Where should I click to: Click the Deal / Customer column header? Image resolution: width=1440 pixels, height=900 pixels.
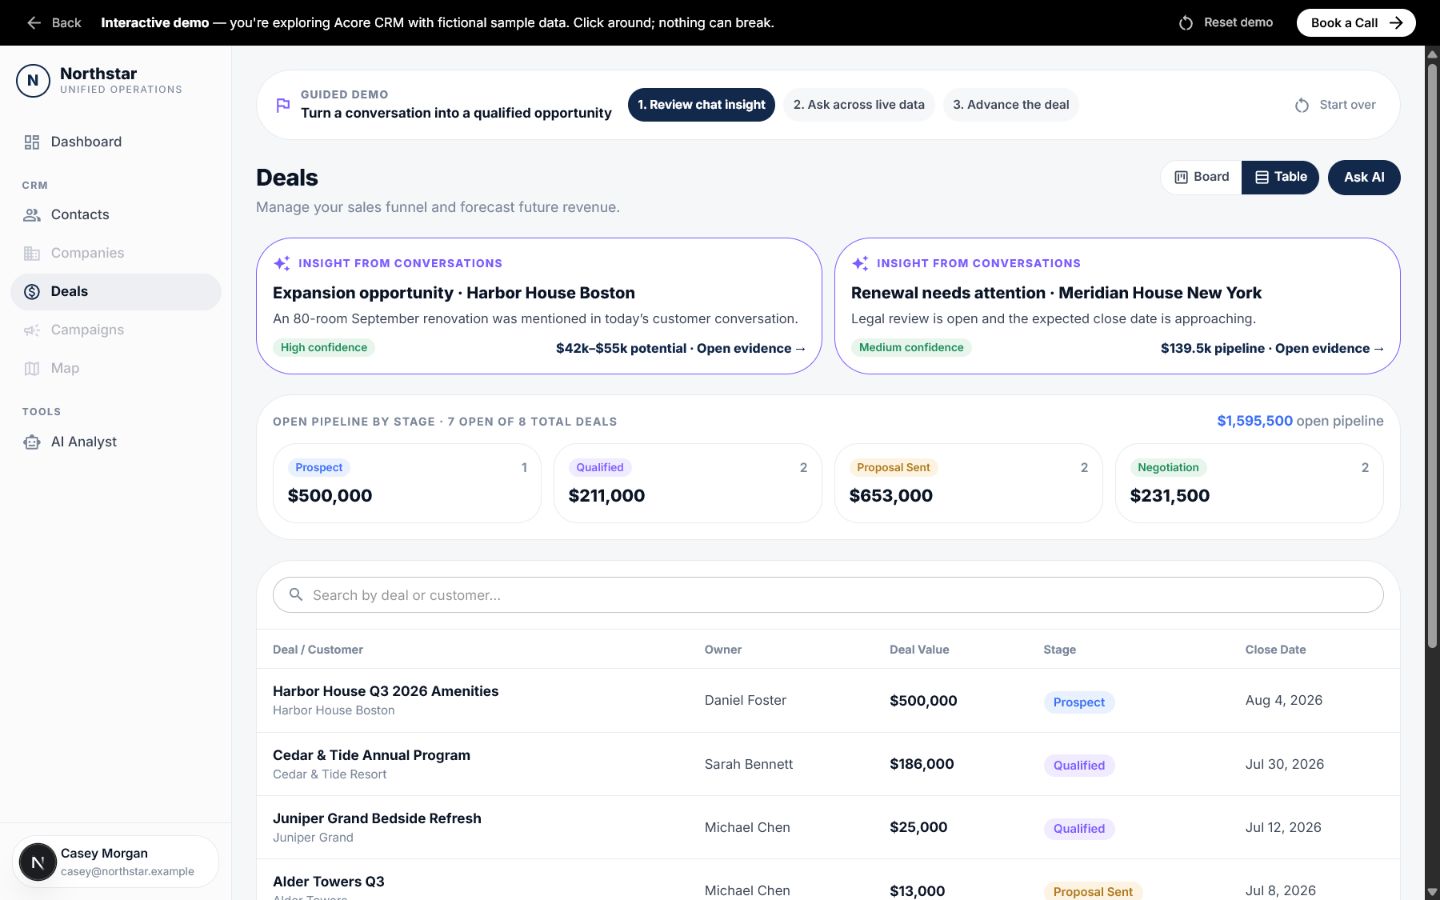(318, 650)
